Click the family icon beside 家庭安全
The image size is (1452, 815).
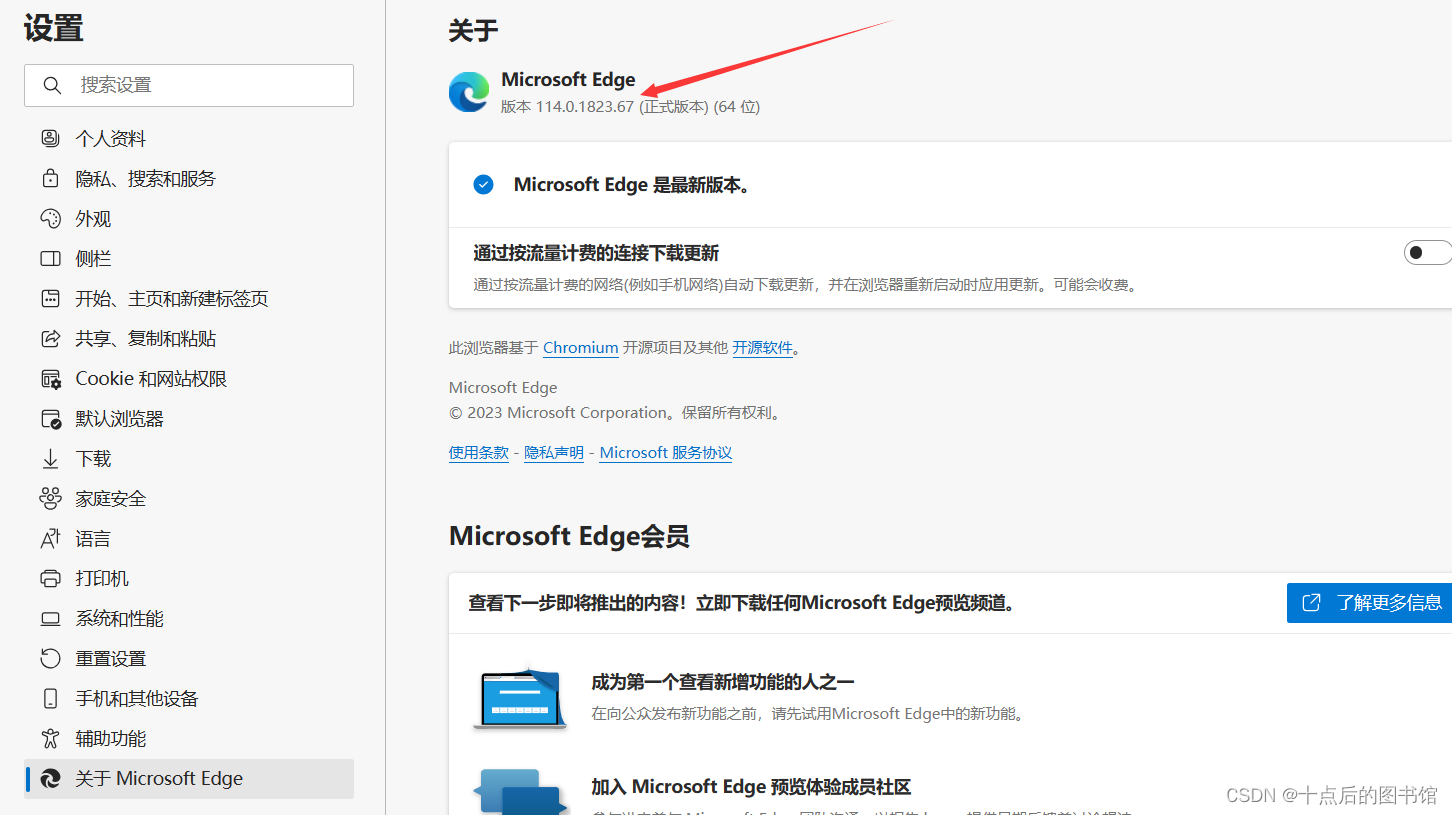[50, 498]
